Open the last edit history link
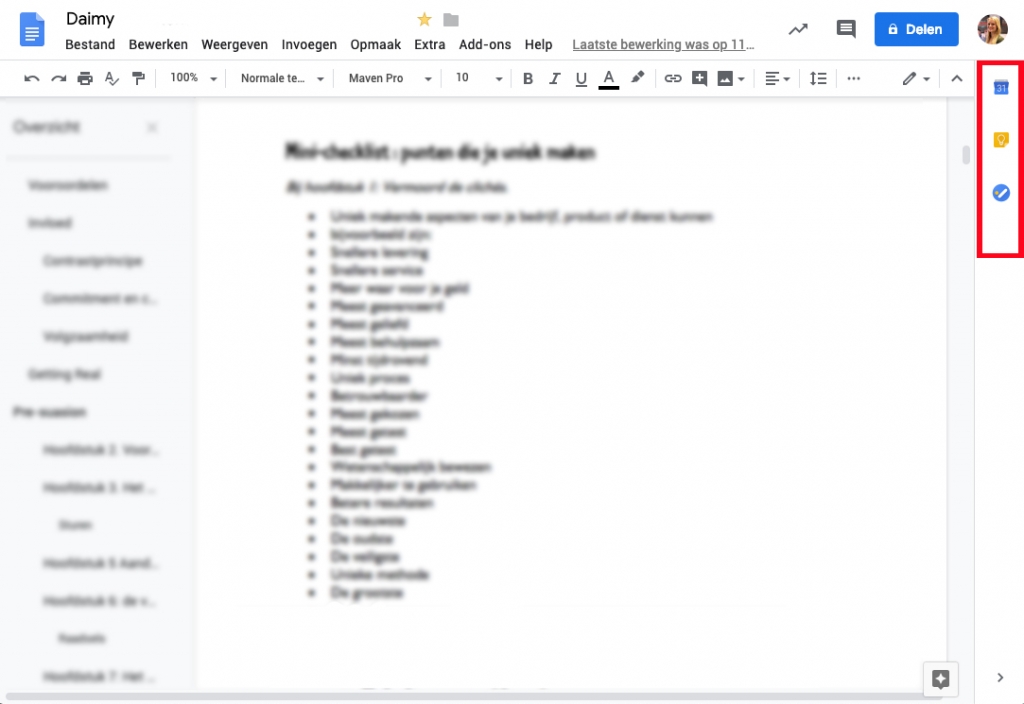This screenshot has width=1024, height=704. (x=663, y=44)
